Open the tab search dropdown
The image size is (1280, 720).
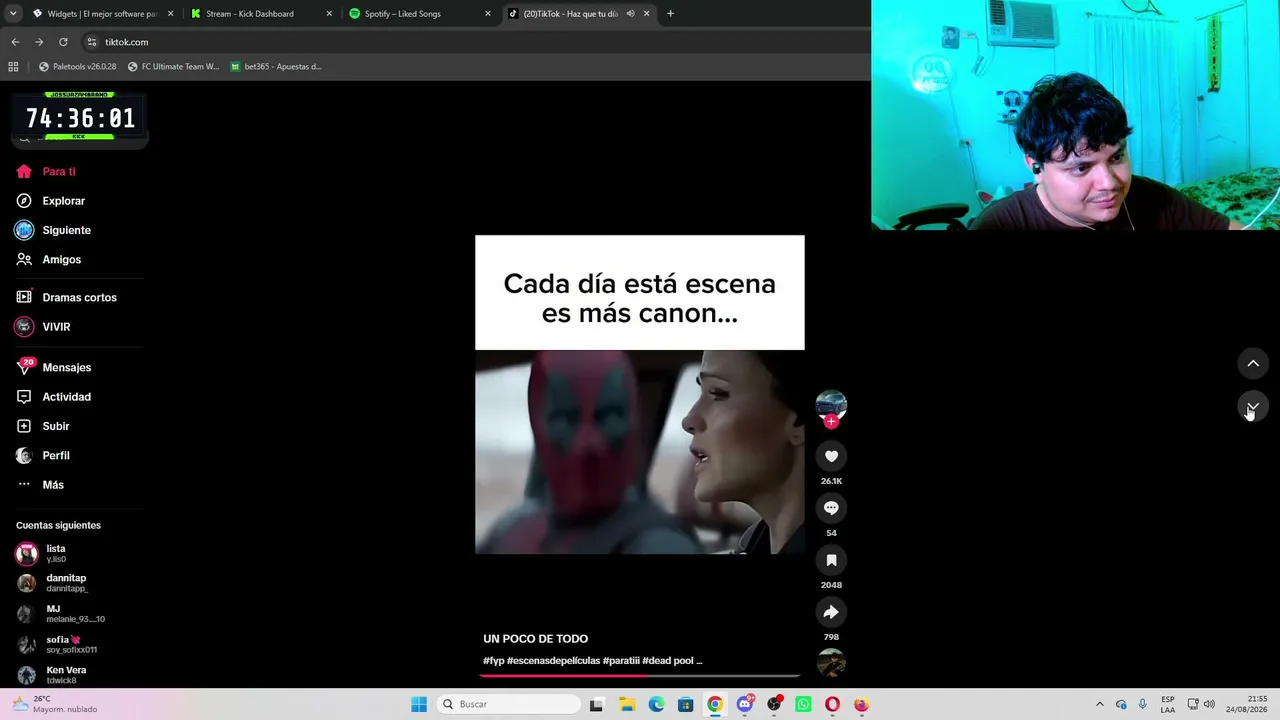click(x=13, y=14)
